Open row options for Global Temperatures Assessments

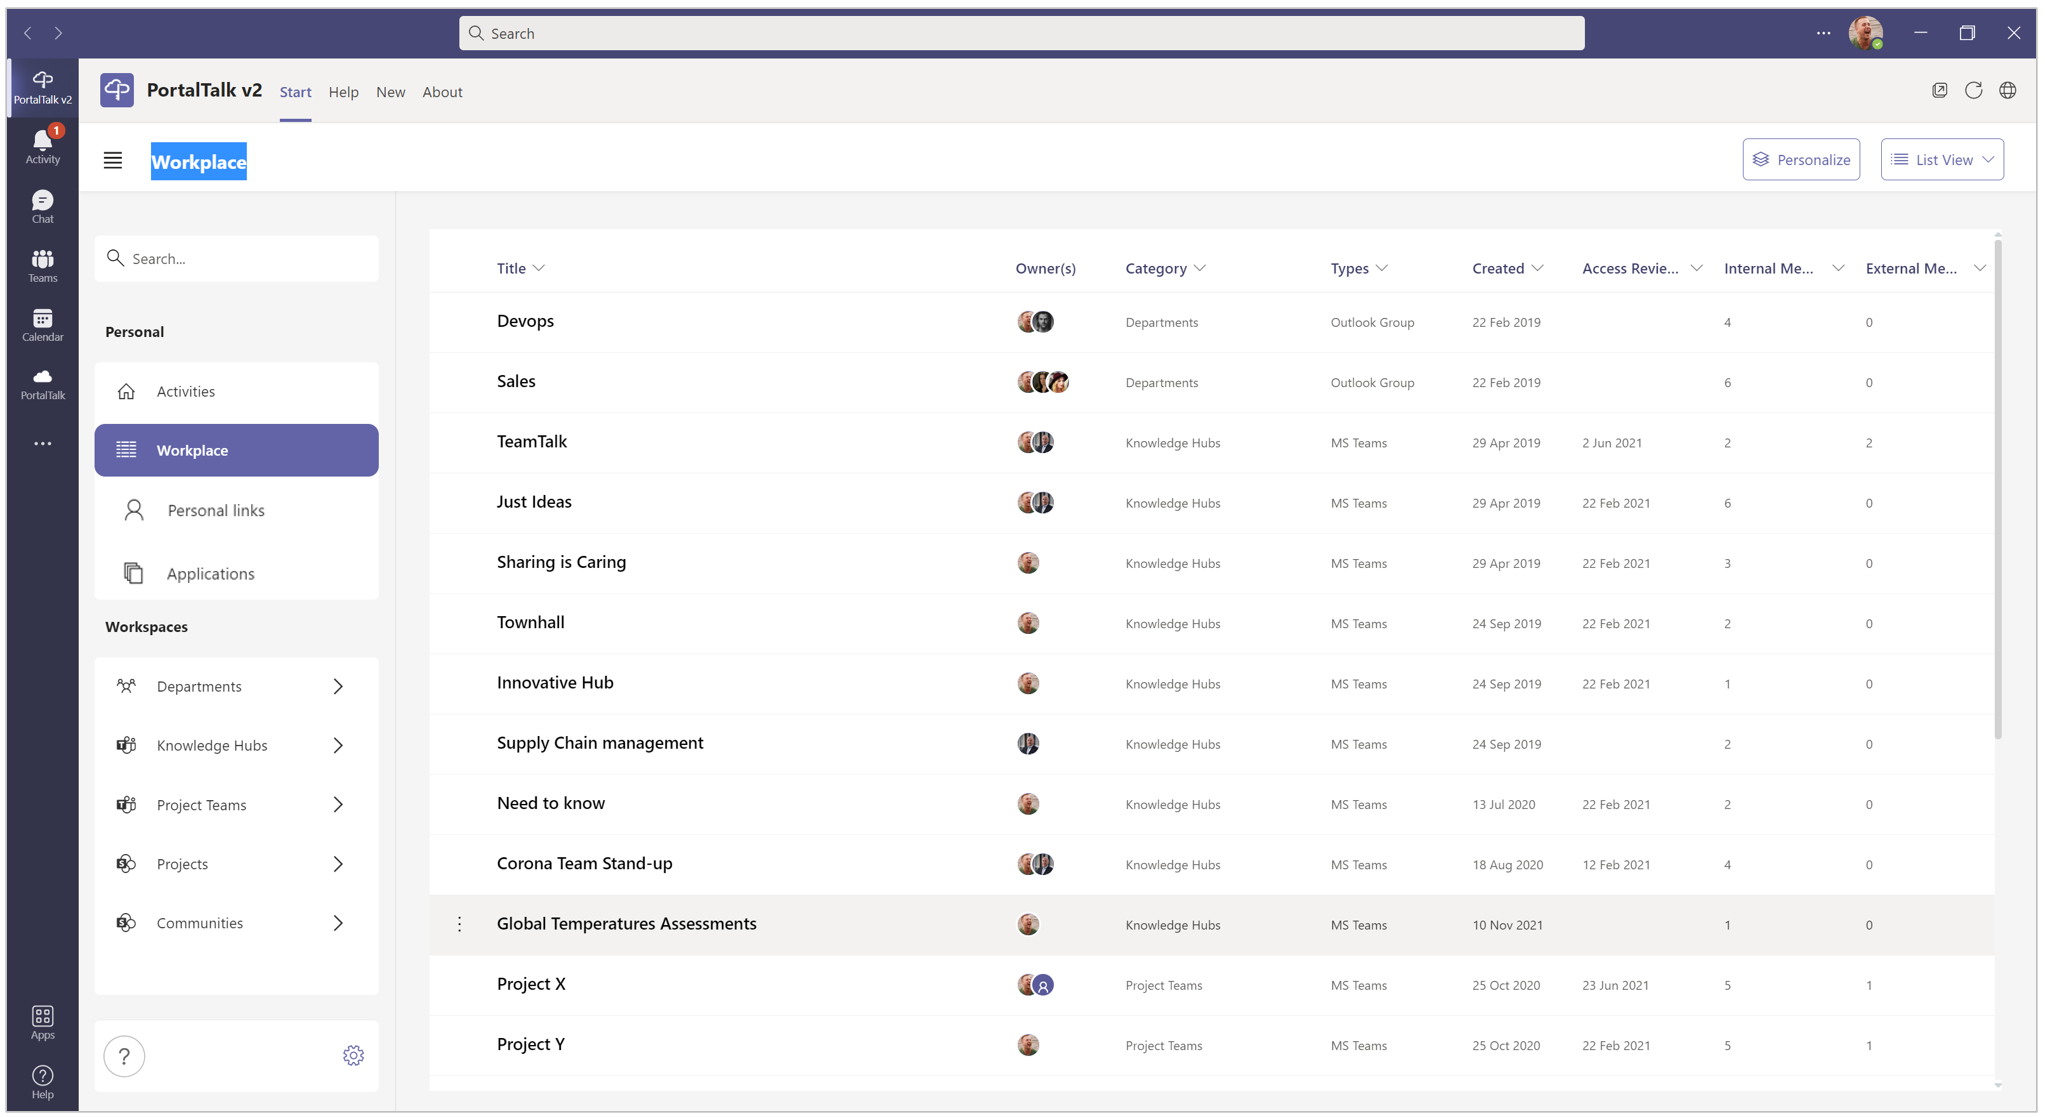click(460, 924)
